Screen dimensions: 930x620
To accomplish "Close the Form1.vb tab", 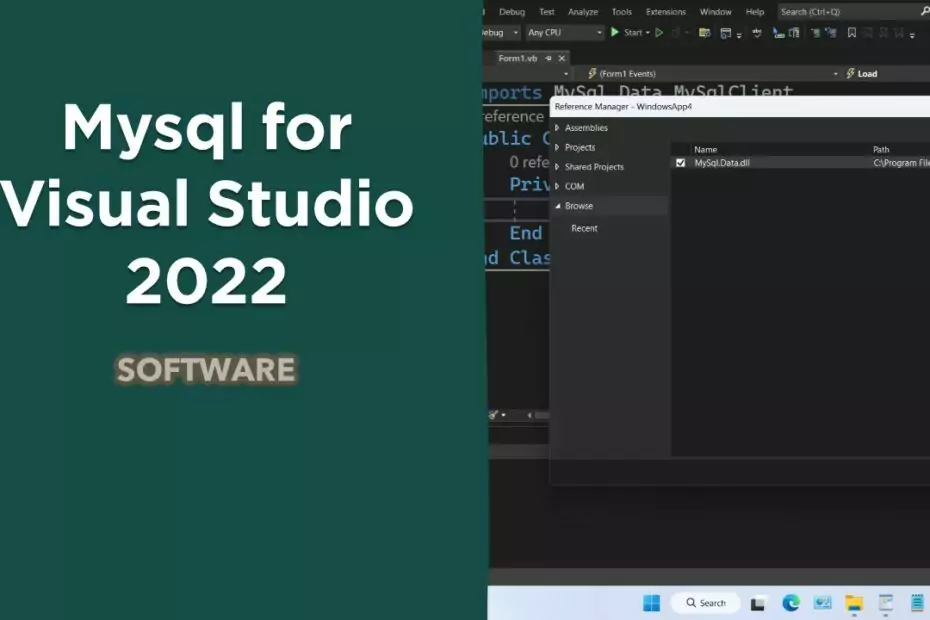I will (562, 58).
